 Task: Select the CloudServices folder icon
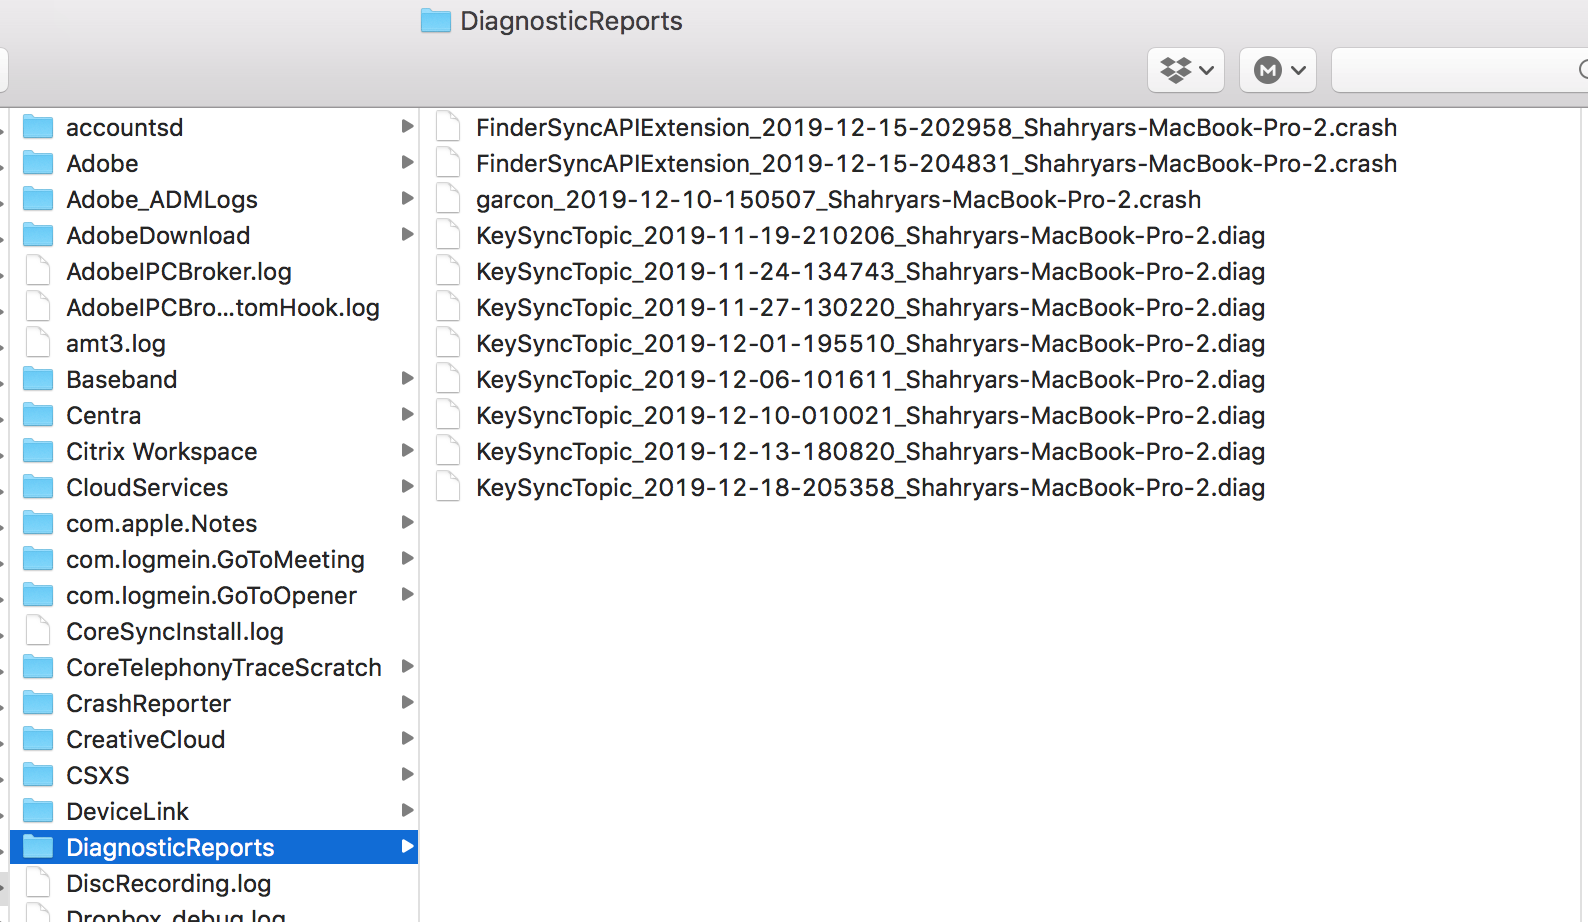[38, 487]
